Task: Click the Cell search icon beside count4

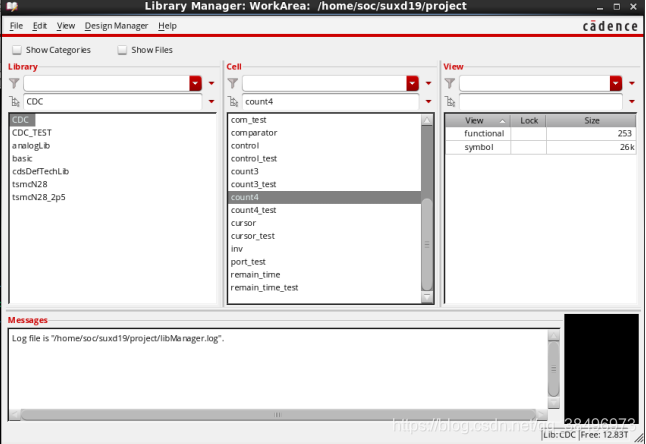Action: tap(233, 102)
